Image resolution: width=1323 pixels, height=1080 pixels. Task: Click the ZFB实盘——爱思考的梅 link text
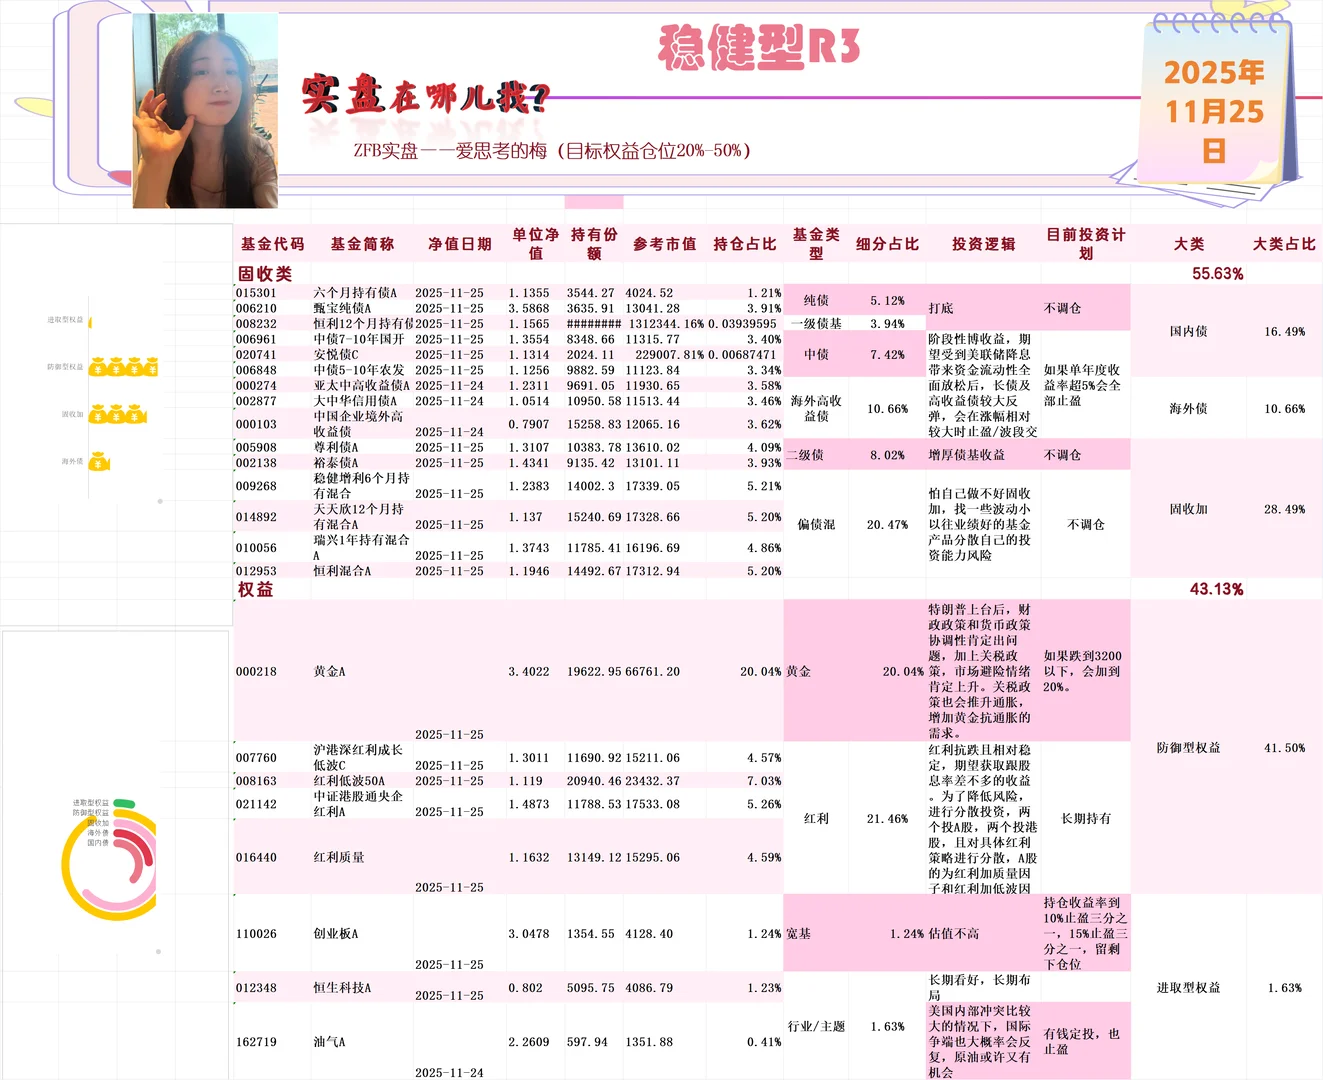(551, 152)
